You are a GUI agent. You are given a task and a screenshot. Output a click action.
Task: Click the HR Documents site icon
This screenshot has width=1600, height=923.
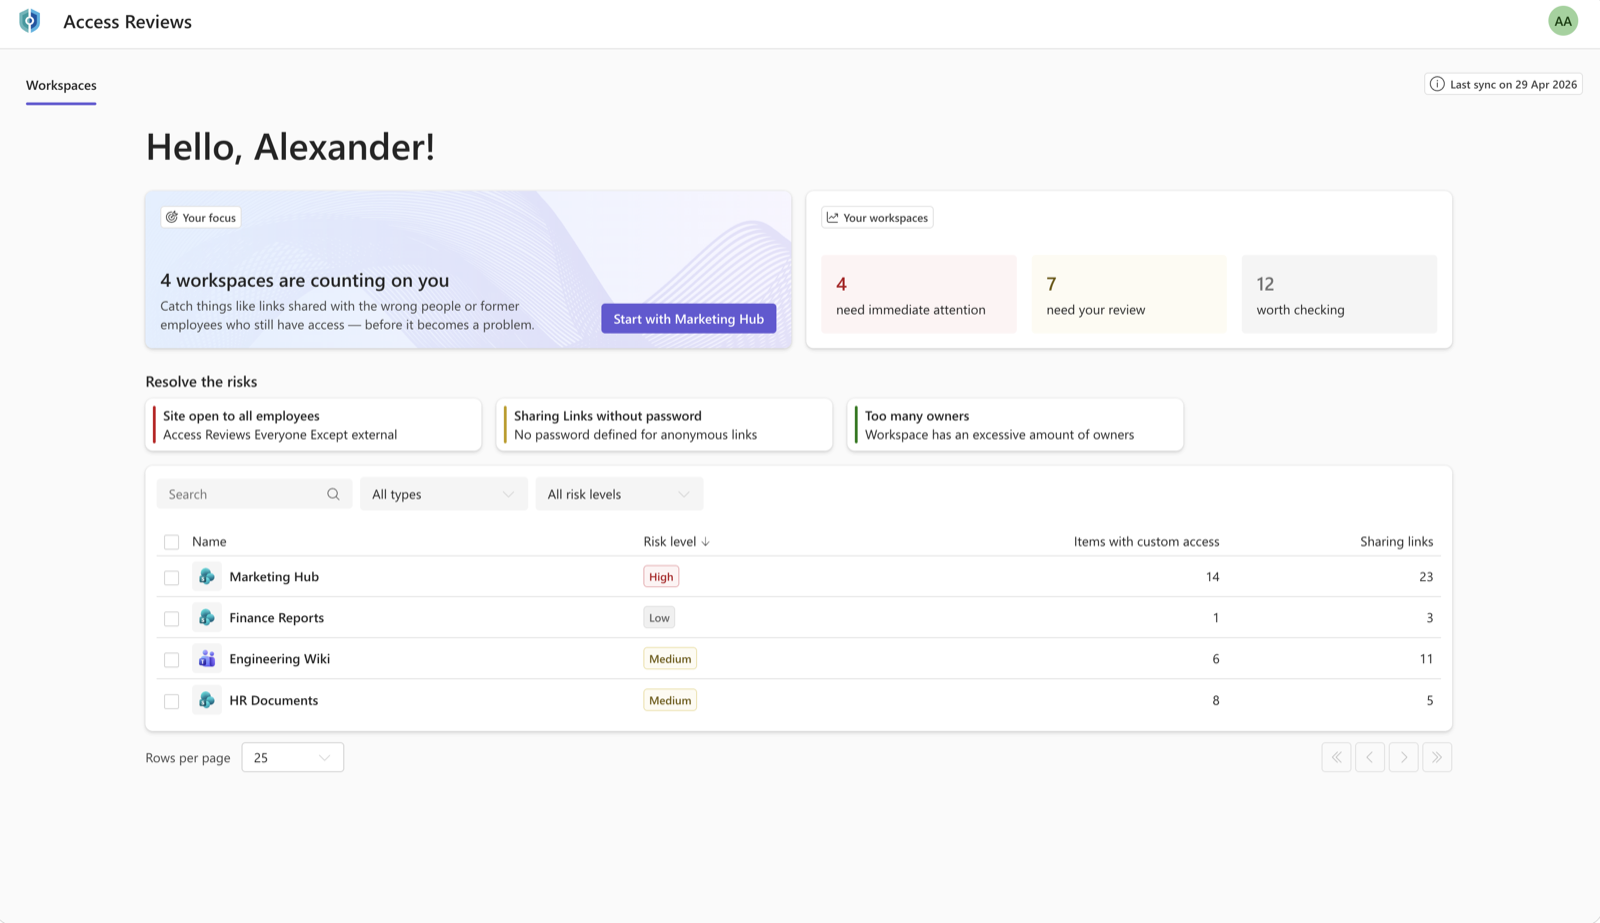[207, 700]
